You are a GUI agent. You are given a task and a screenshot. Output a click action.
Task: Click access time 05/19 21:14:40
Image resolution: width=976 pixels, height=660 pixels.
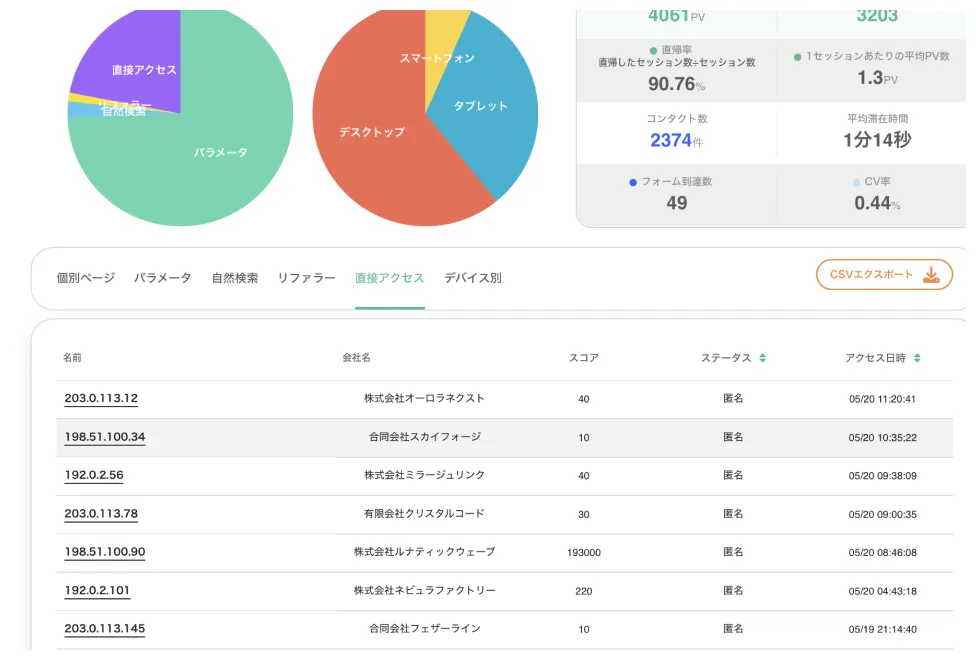pos(883,630)
